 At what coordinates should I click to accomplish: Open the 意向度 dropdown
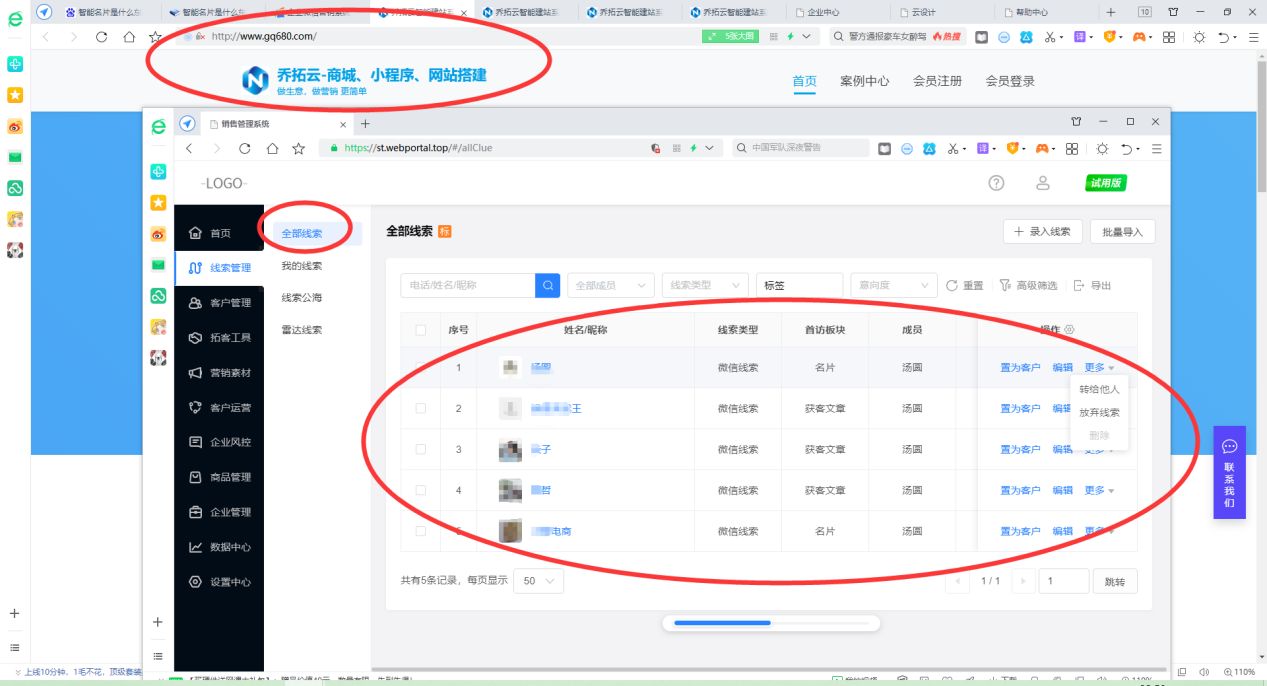click(x=892, y=285)
